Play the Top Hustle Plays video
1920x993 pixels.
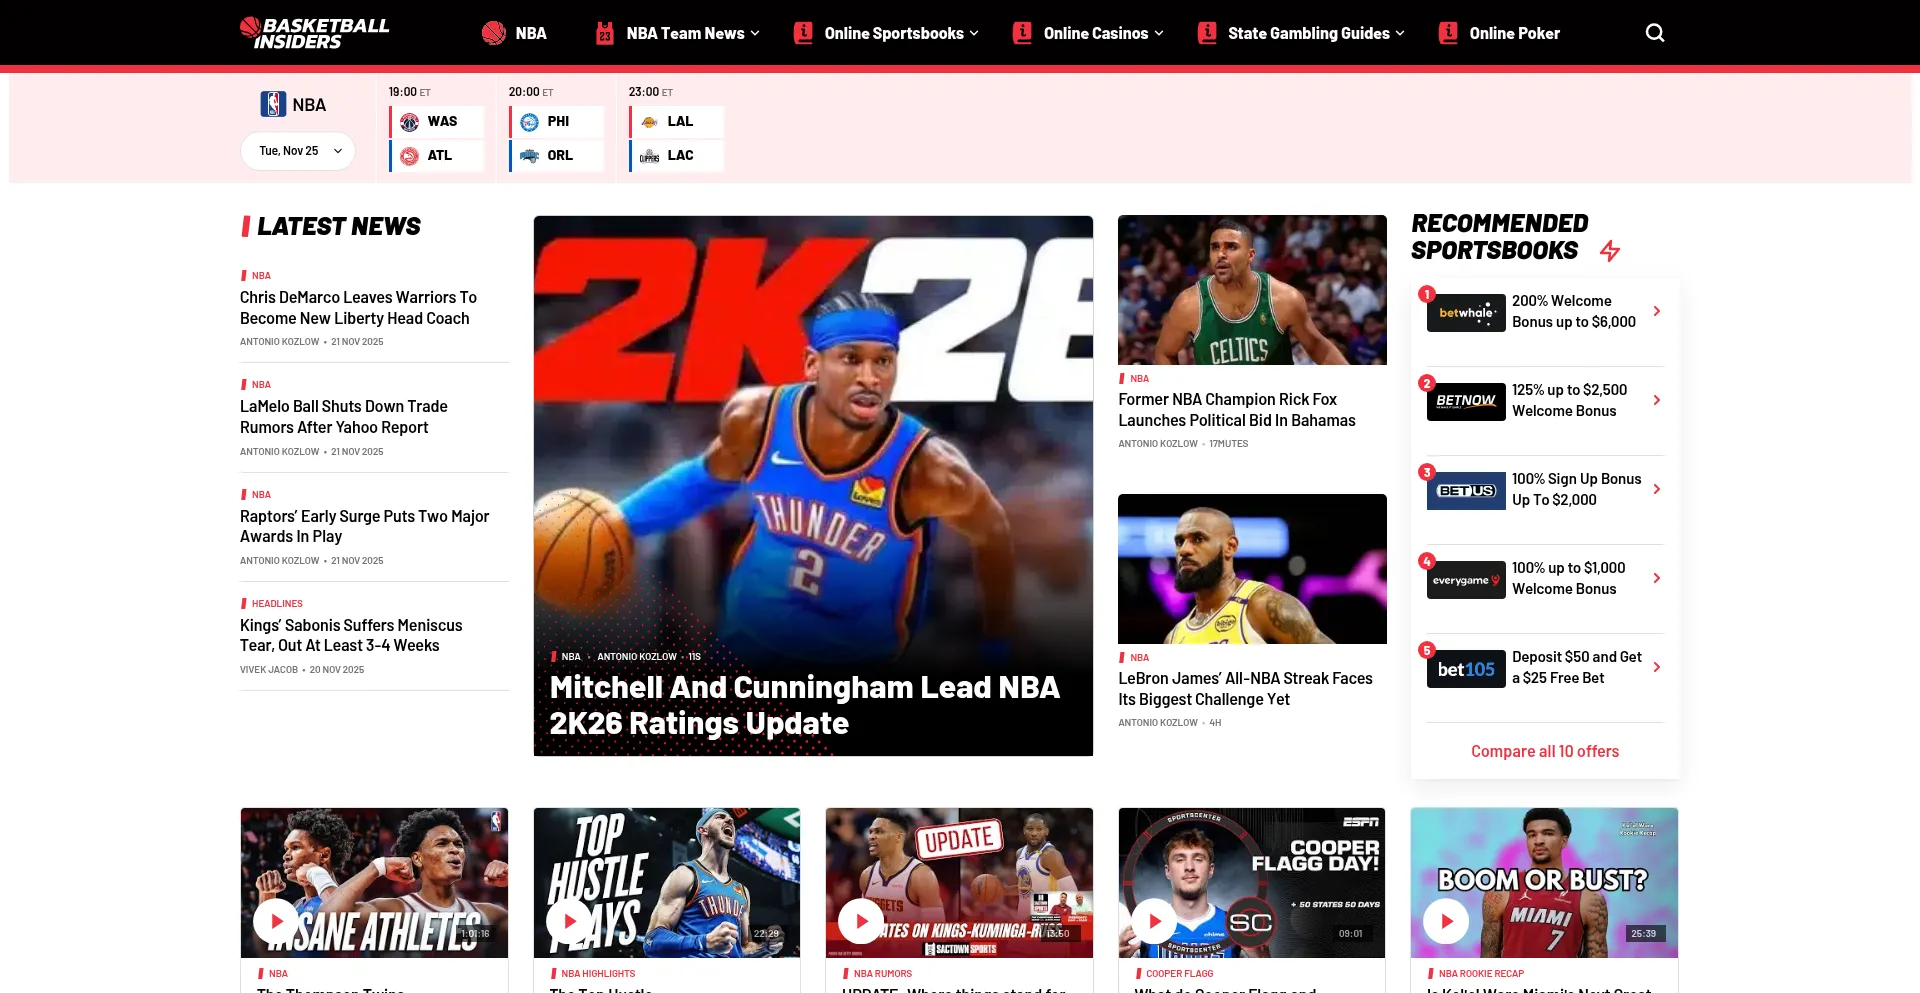click(569, 921)
